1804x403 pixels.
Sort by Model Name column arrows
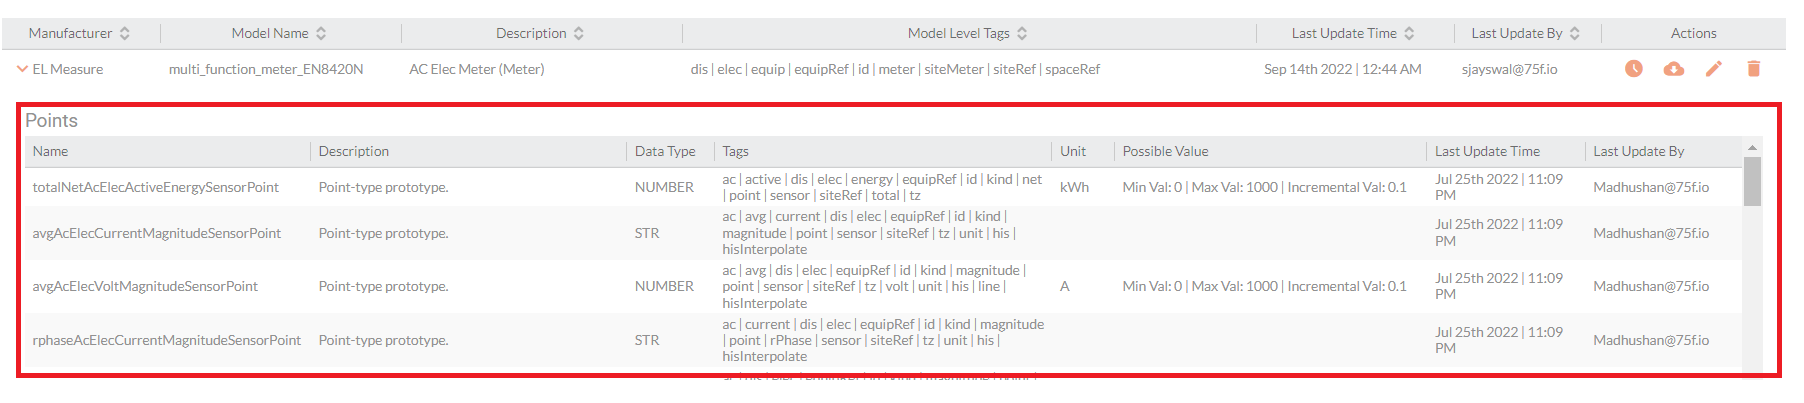pos(321,33)
